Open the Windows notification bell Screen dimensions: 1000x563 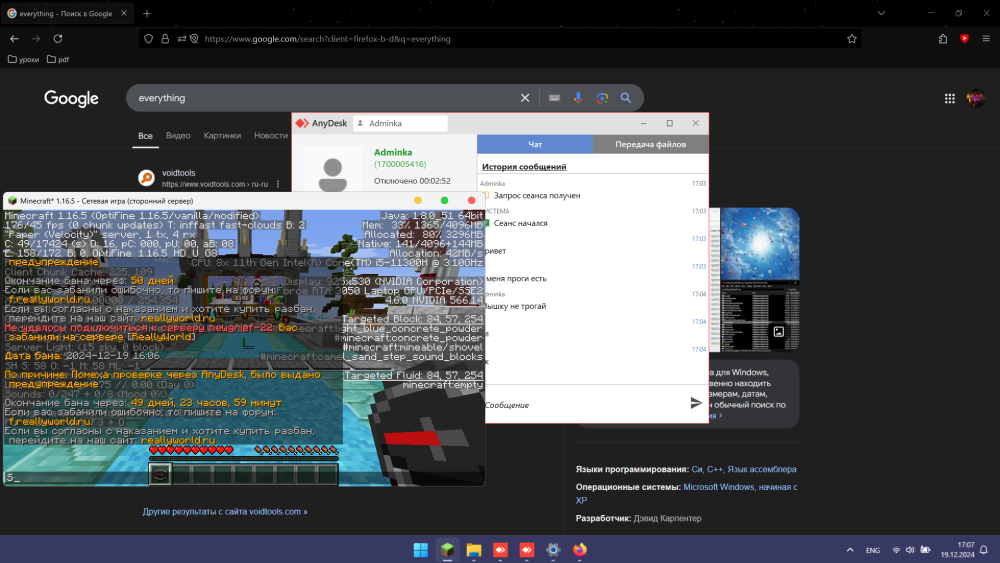(984, 550)
